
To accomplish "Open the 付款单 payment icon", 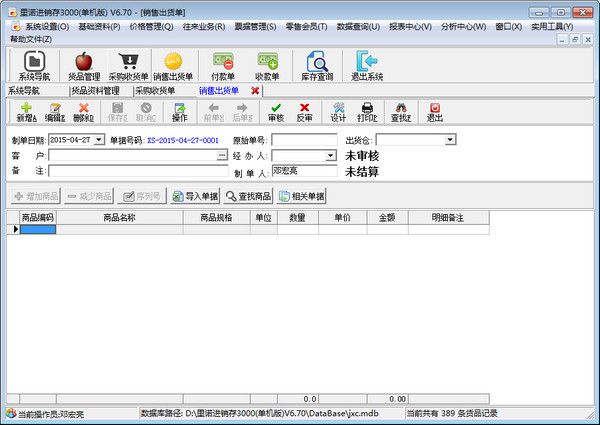I will pyautogui.click(x=222, y=65).
